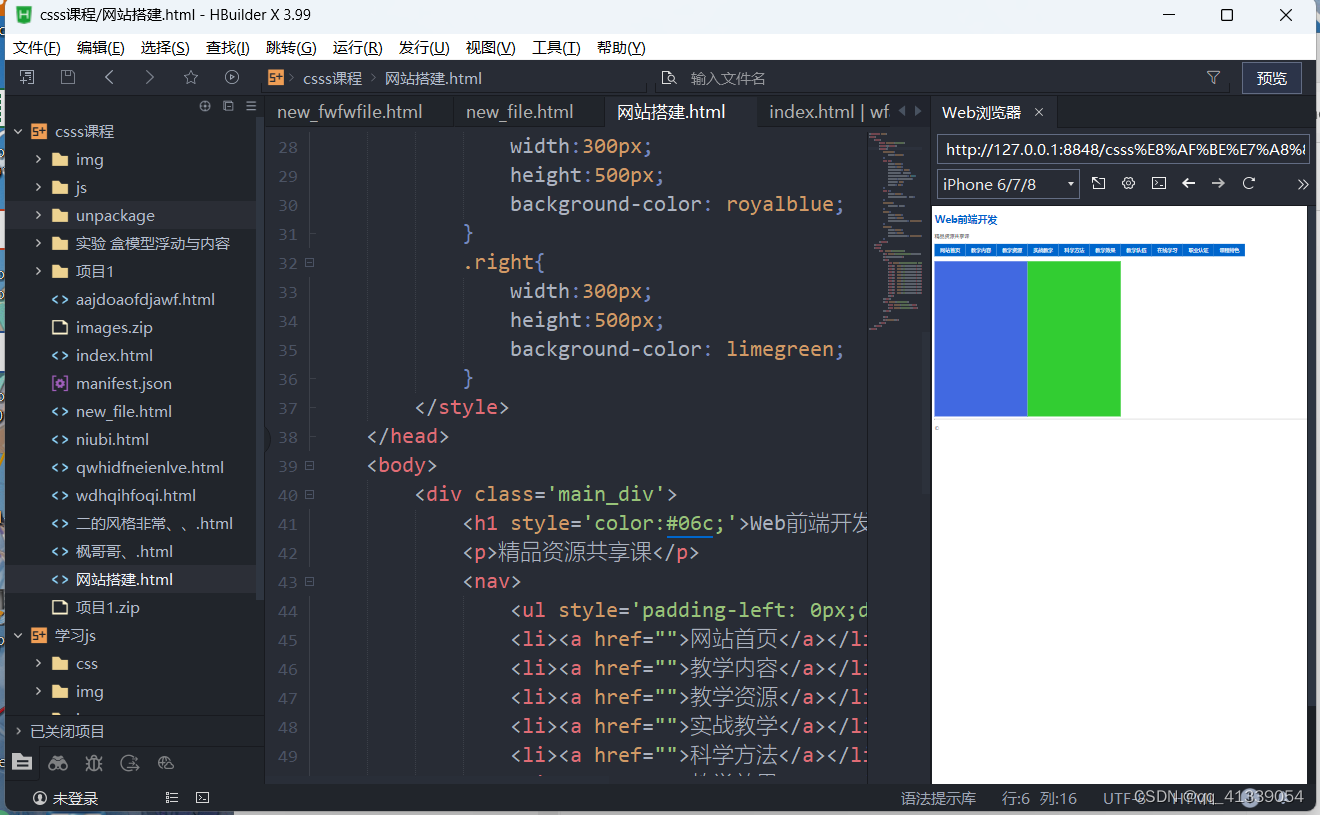
Task: Click the locate-current-file target icon in project panel
Action: (205, 105)
